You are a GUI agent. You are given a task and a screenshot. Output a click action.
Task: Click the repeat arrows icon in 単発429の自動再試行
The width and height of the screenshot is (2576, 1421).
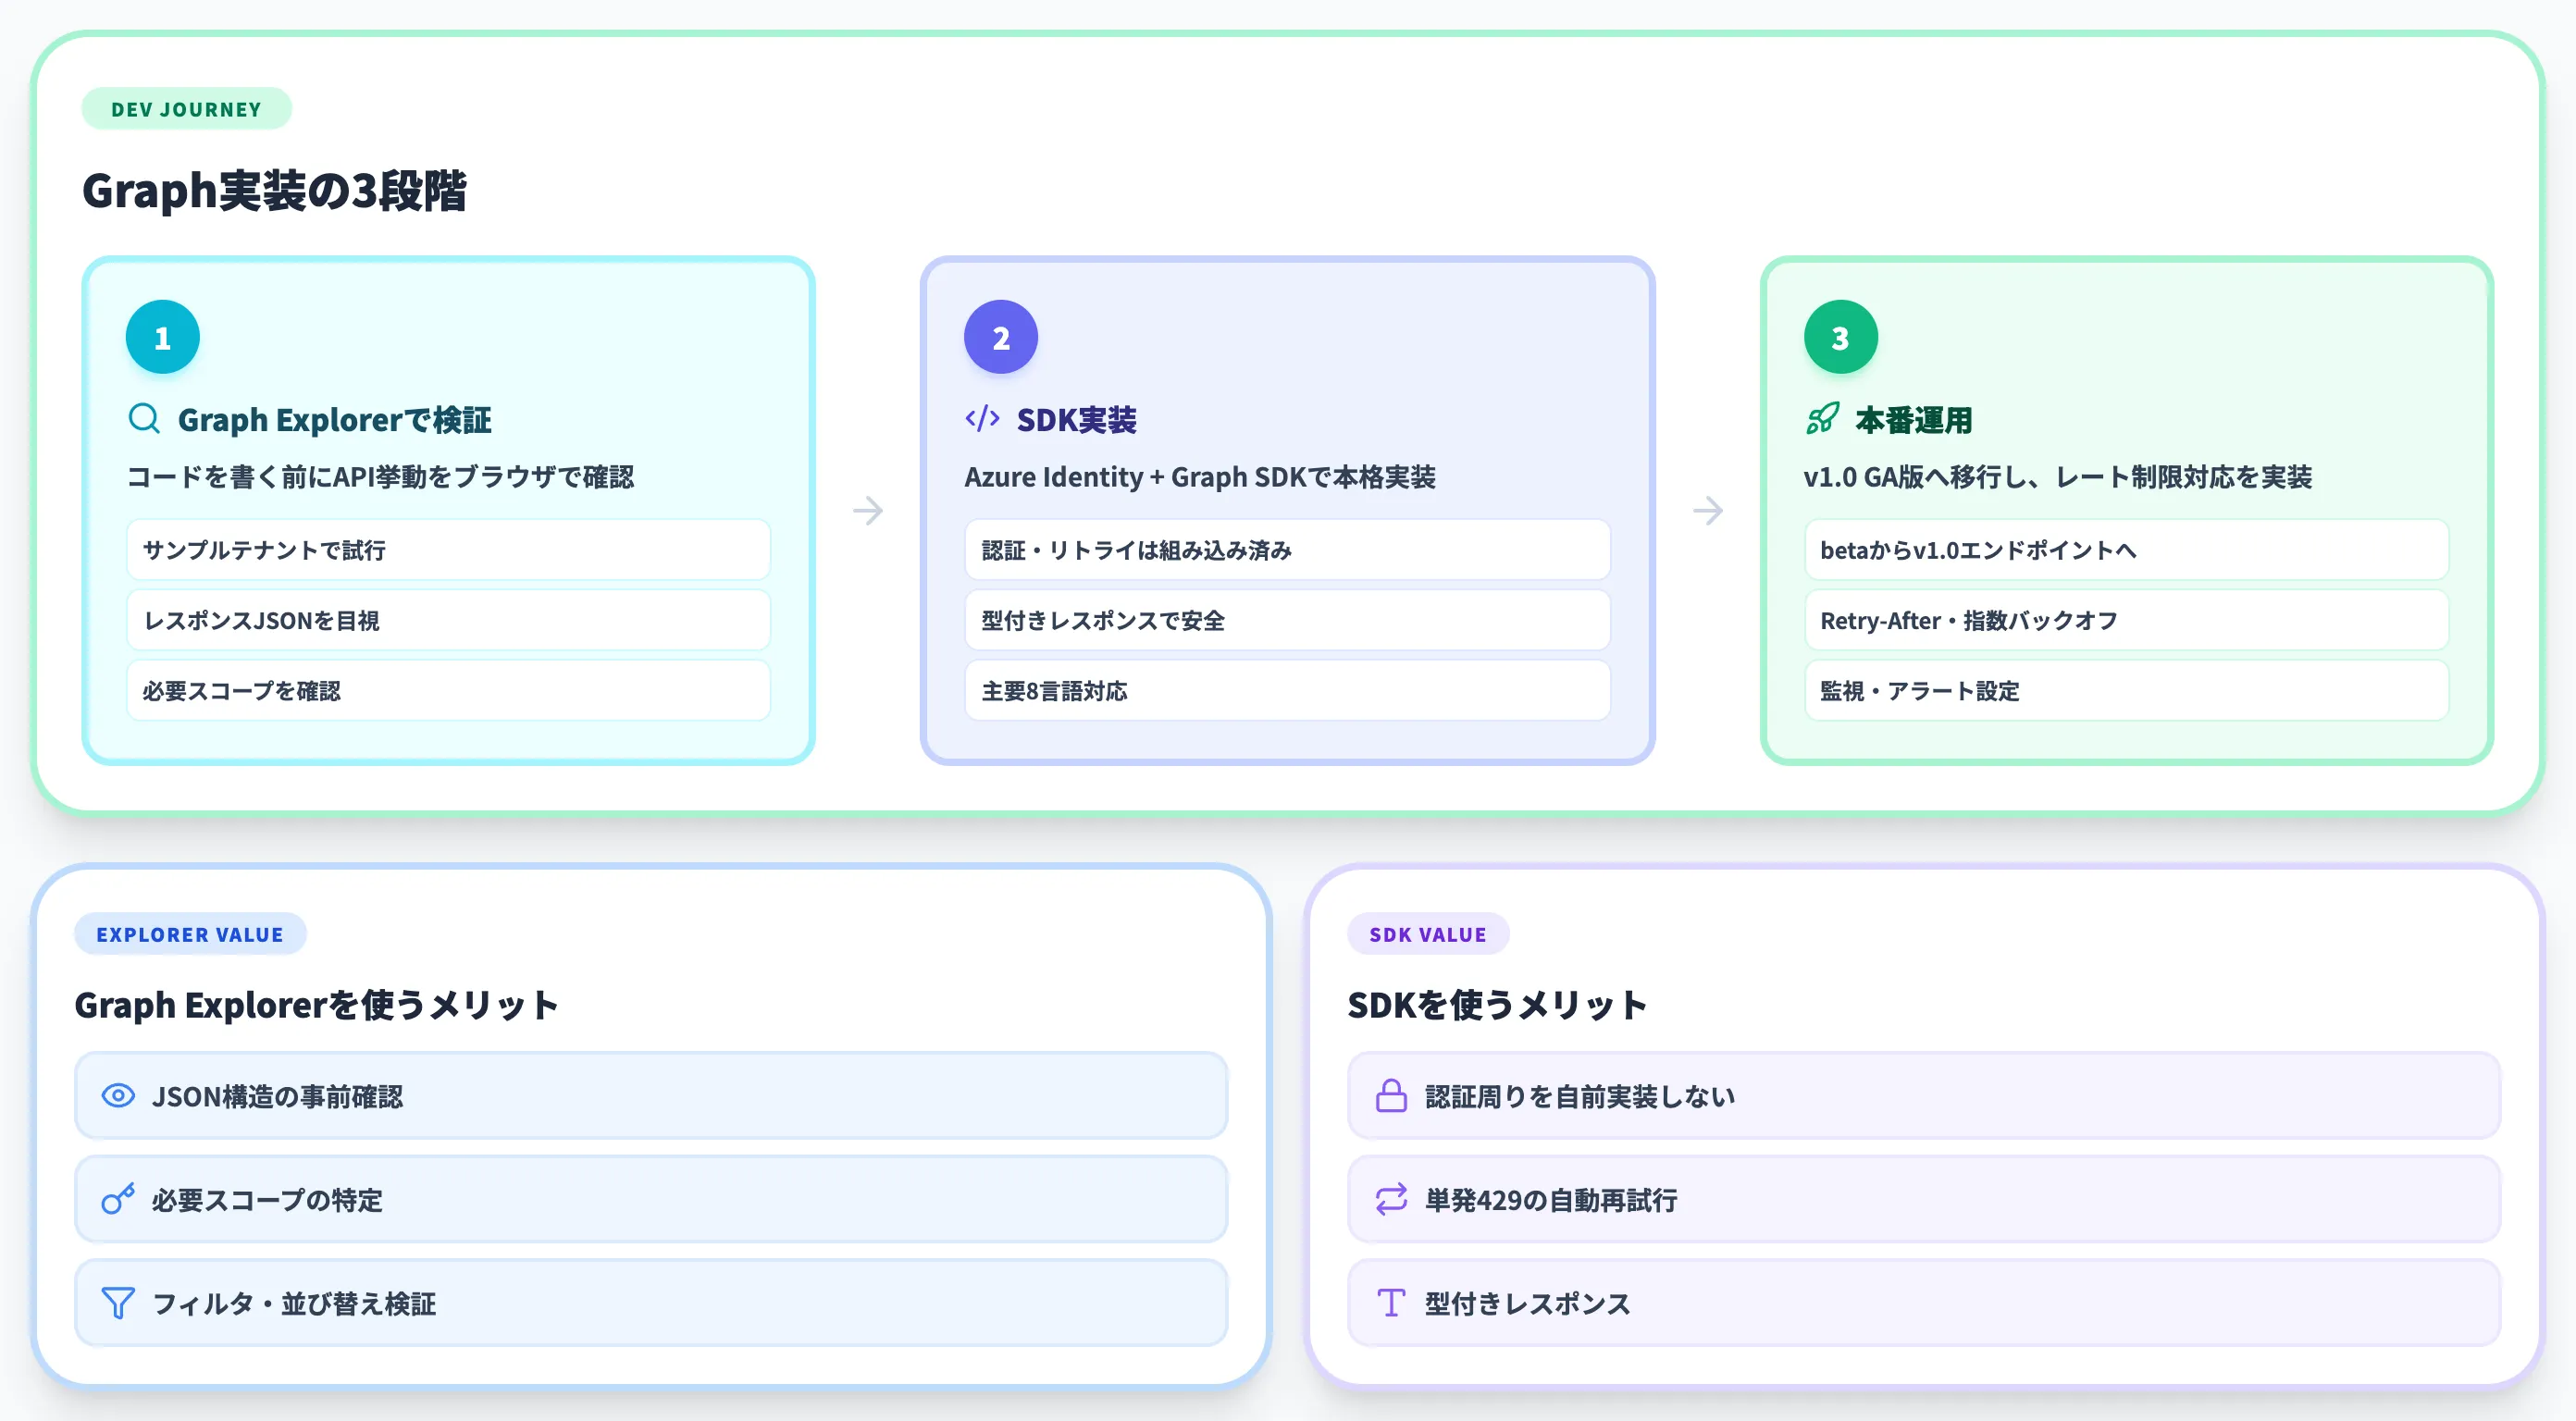tap(1391, 1198)
